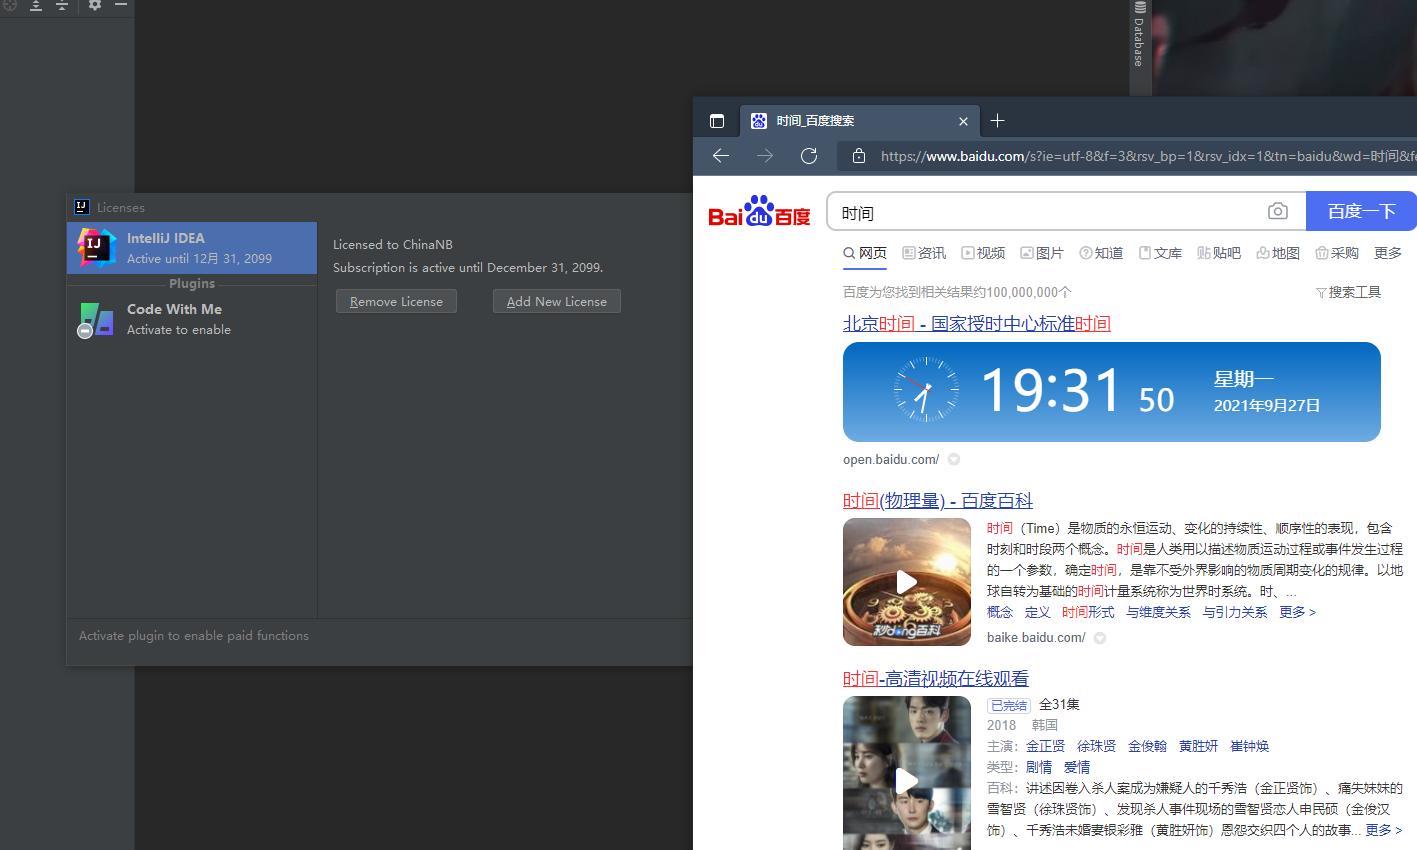Go back in the browser
This screenshot has width=1417, height=850.
coord(721,156)
